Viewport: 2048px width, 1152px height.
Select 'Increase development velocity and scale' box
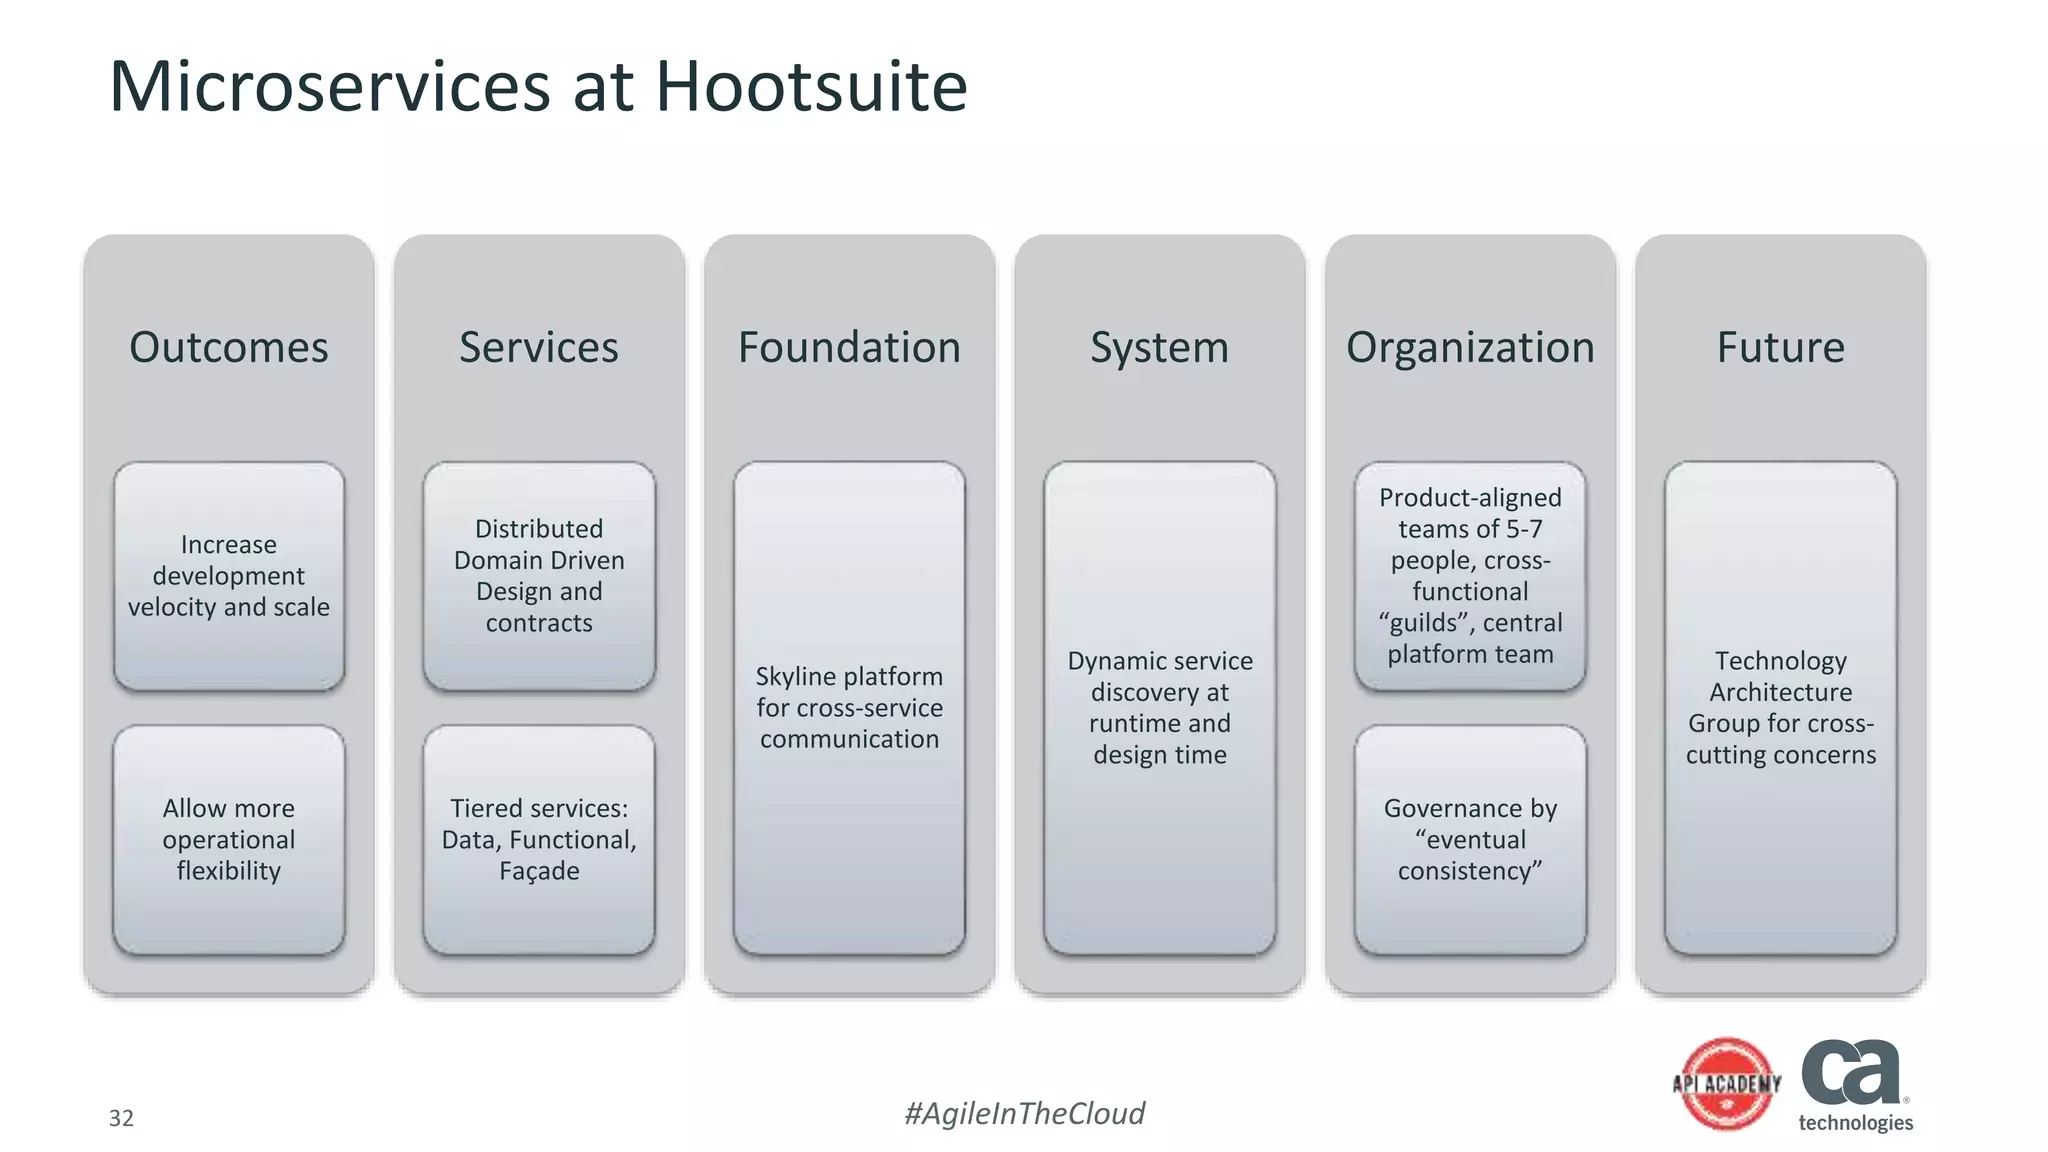pyautogui.click(x=229, y=576)
